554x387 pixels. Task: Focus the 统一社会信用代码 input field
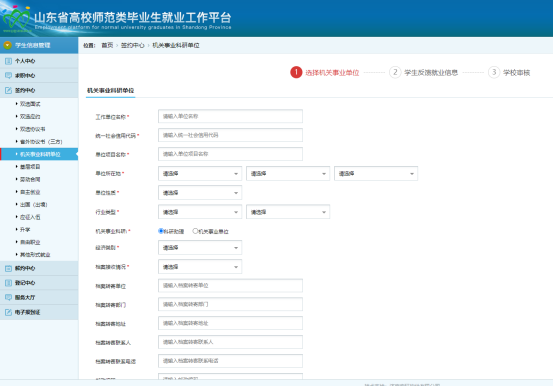[x=230, y=135]
